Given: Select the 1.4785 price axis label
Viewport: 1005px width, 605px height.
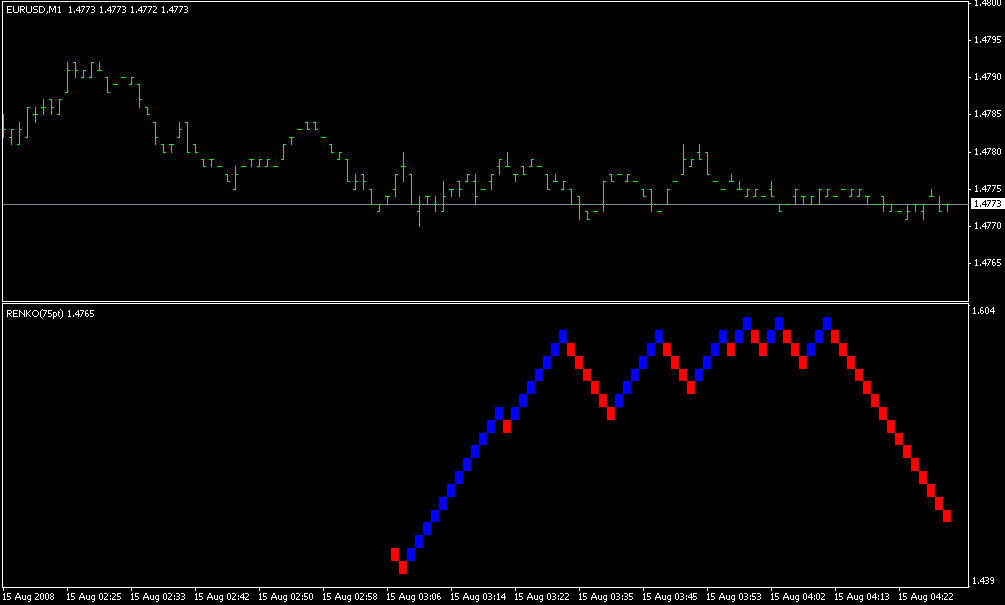Looking at the screenshot, I should 987,114.
